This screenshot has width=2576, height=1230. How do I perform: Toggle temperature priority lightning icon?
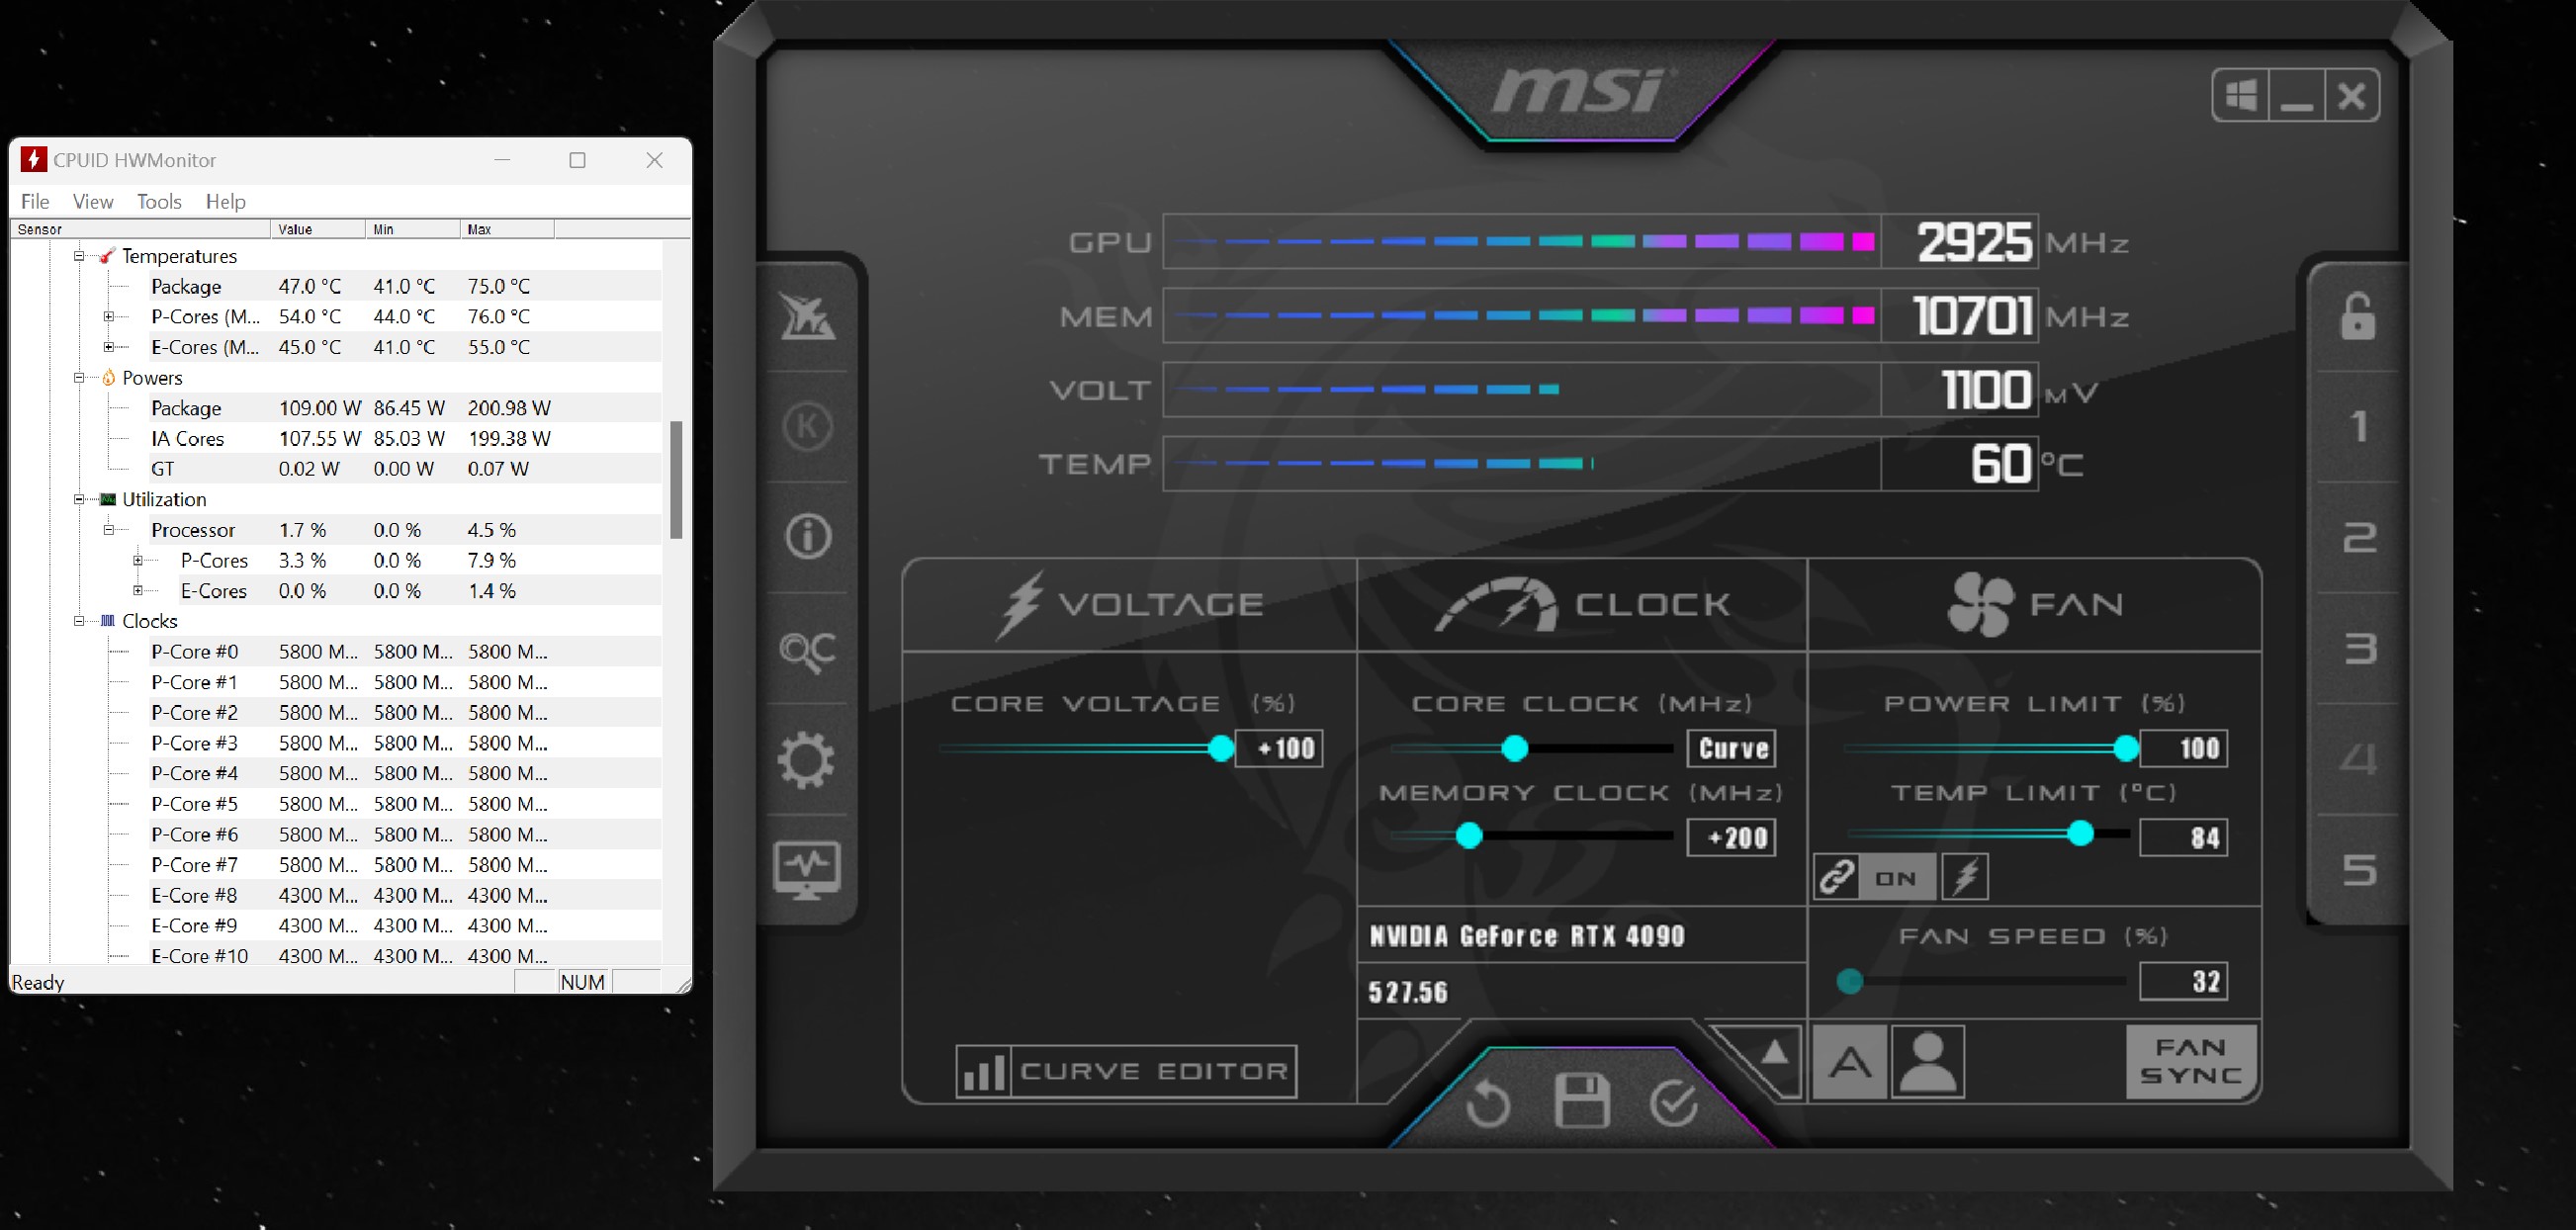tap(1965, 878)
